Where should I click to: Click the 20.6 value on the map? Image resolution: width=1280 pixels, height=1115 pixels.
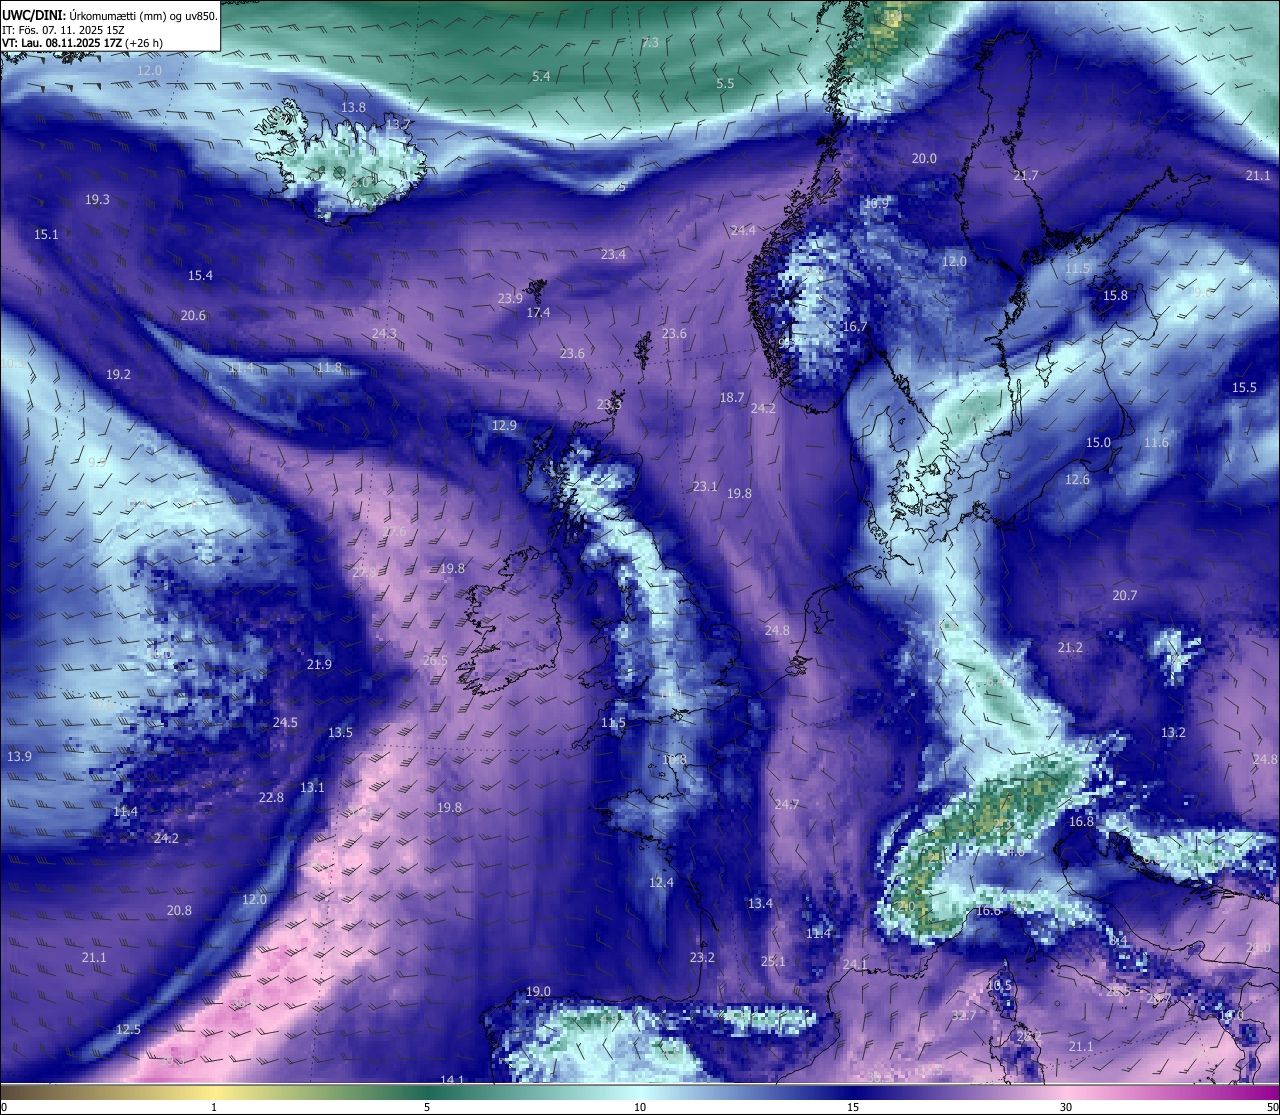pyautogui.click(x=193, y=316)
